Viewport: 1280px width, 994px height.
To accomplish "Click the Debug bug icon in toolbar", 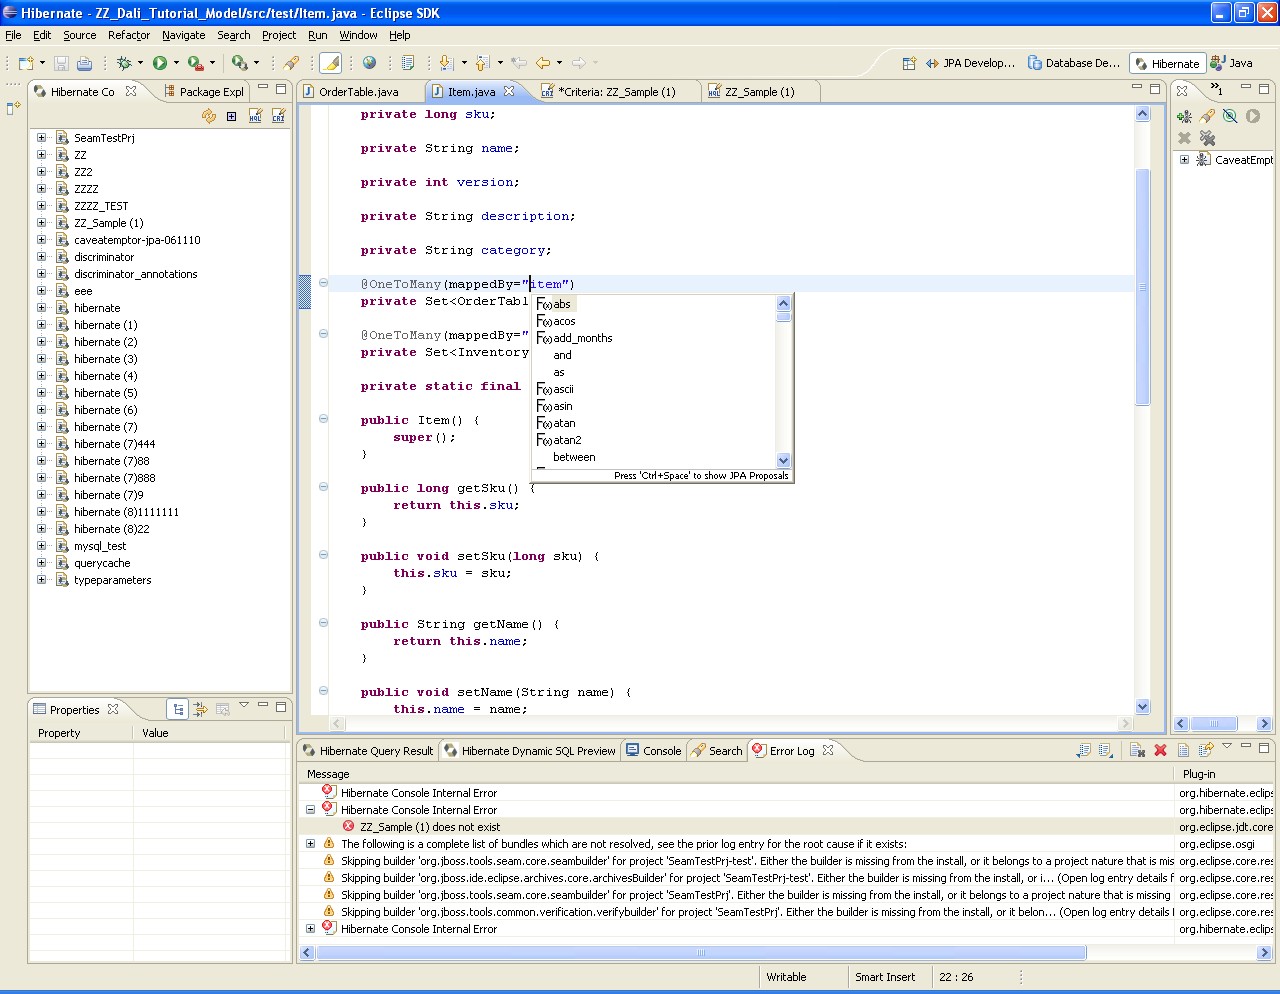I will coord(124,63).
